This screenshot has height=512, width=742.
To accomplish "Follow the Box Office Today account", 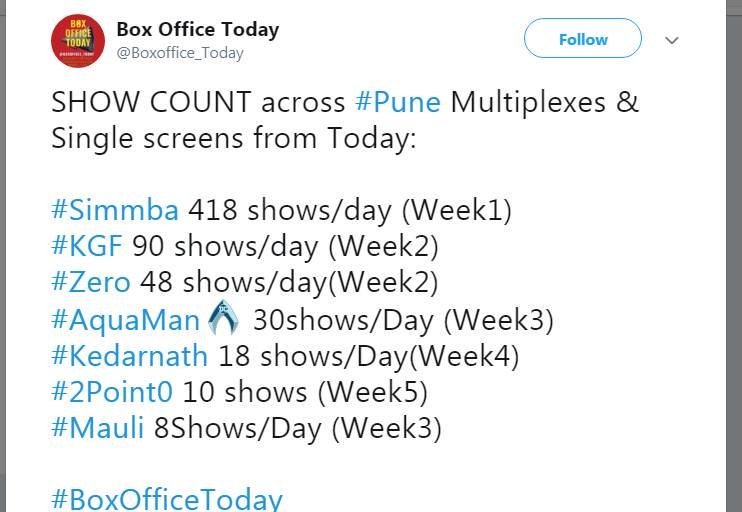I will click(x=583, y=39).
